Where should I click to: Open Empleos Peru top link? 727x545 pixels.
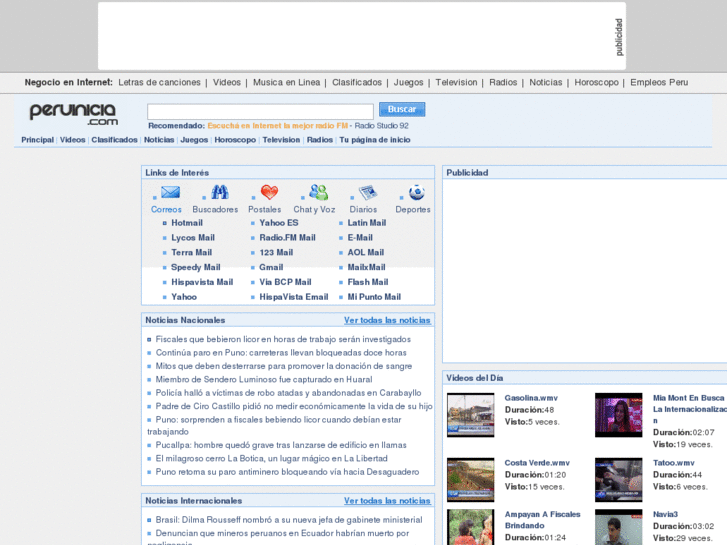(659, 83)
